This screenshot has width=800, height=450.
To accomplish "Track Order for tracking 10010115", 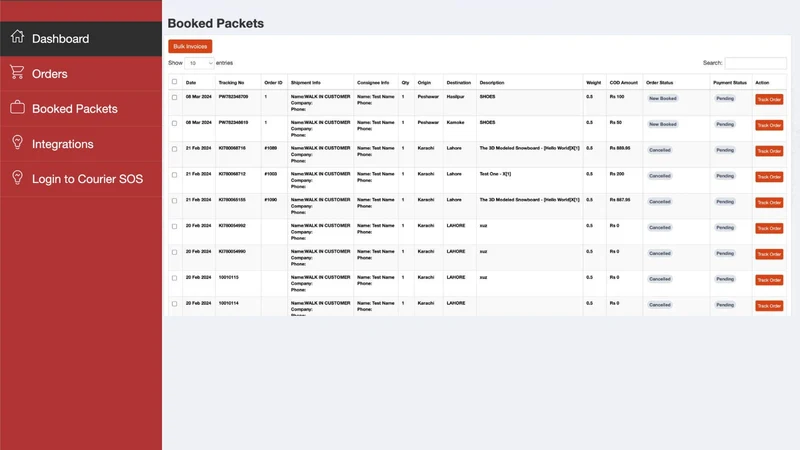I will (x=769, y=280).
